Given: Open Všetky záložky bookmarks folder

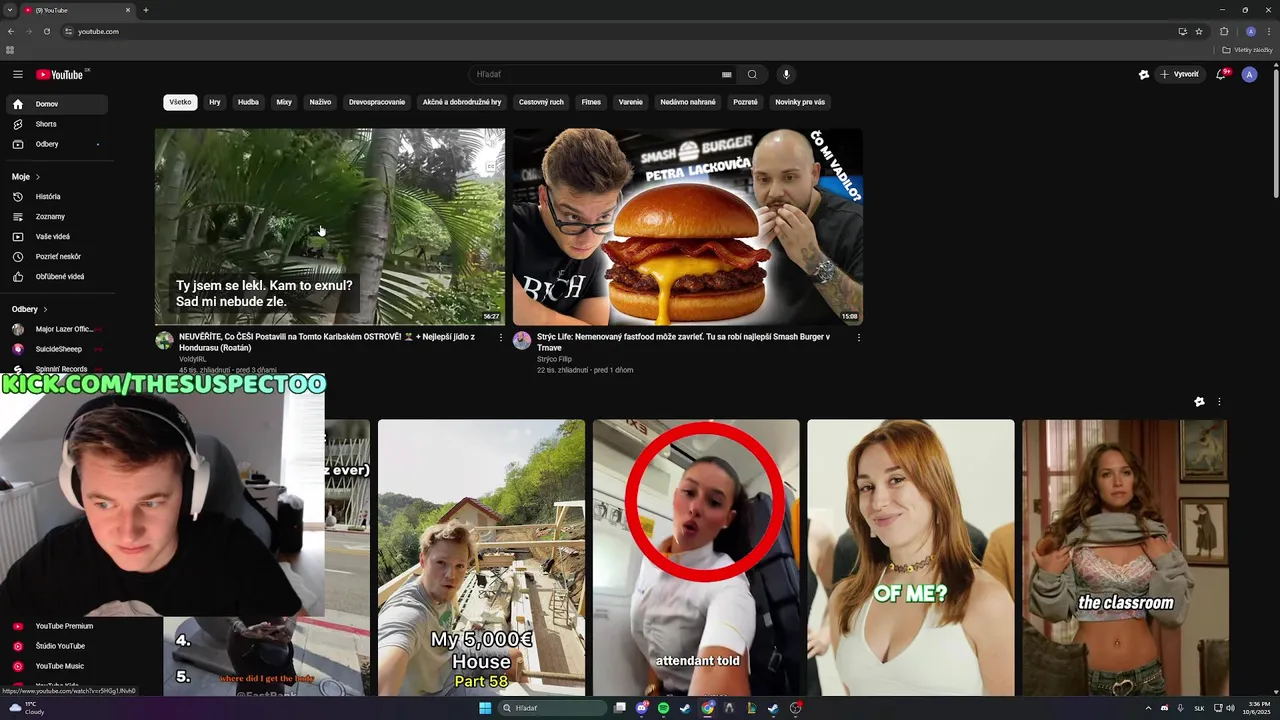Looking at the screenshot, I should tap(1247, 50).
